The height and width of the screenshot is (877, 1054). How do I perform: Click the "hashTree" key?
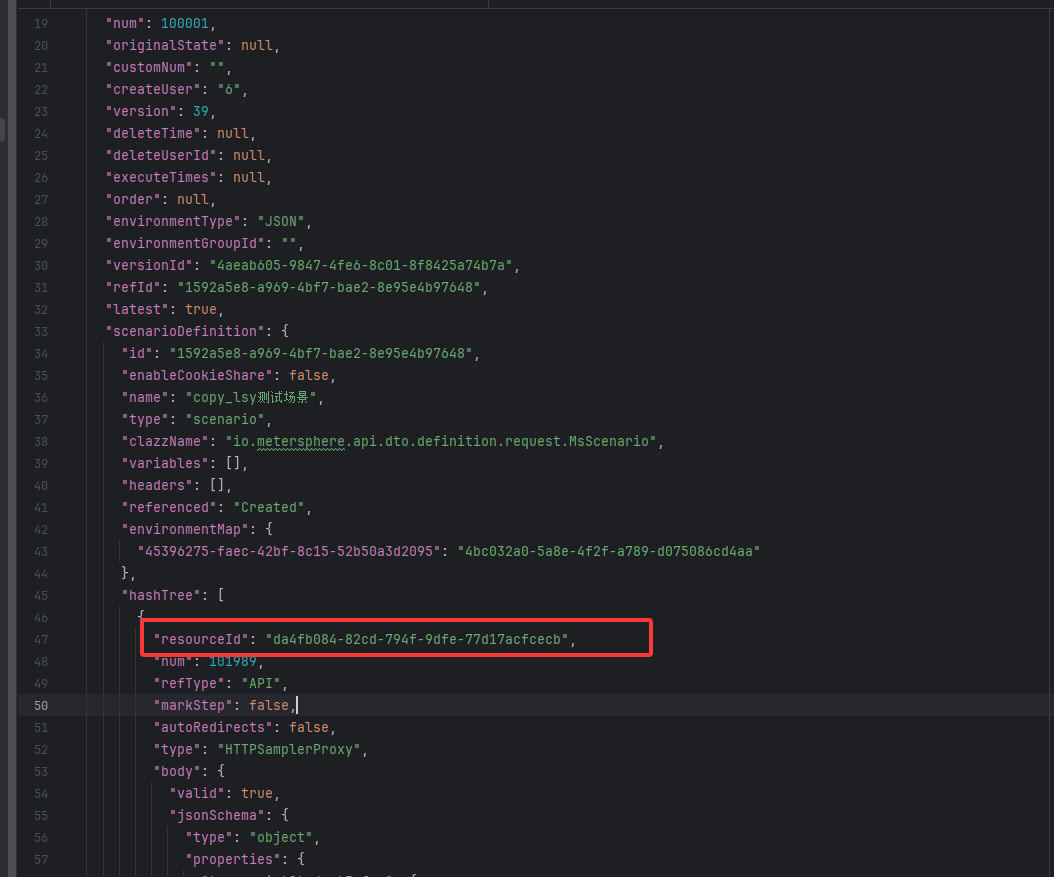pos(161,595)
